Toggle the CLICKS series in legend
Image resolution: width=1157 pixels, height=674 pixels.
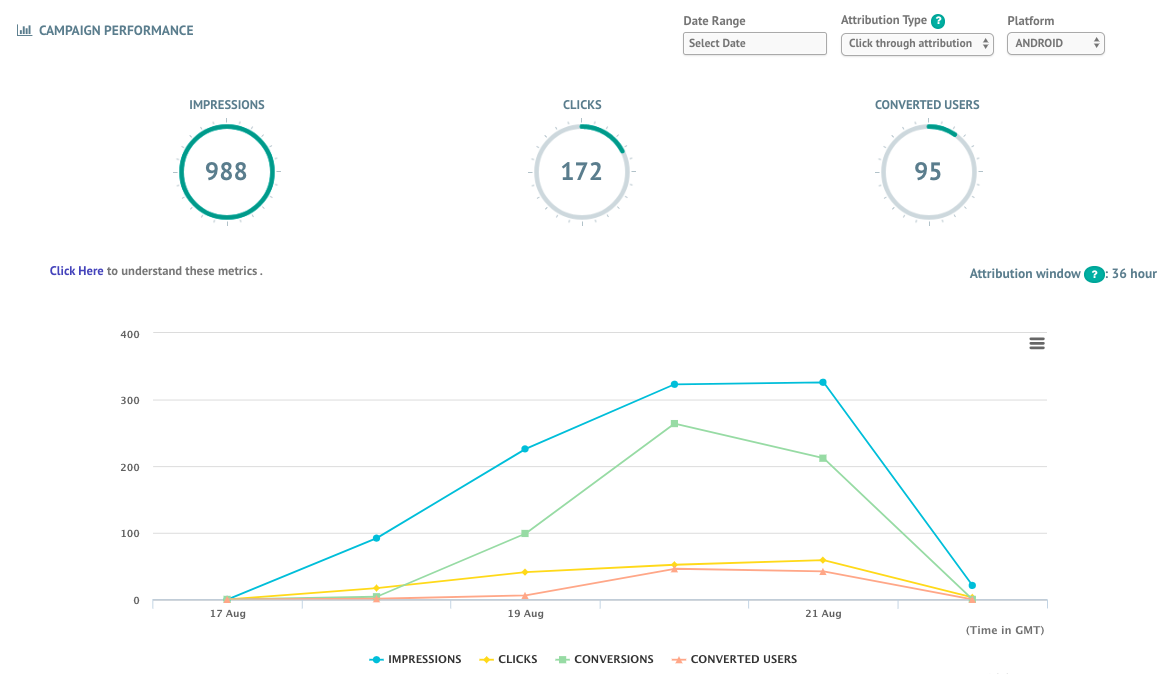point(508,659)
